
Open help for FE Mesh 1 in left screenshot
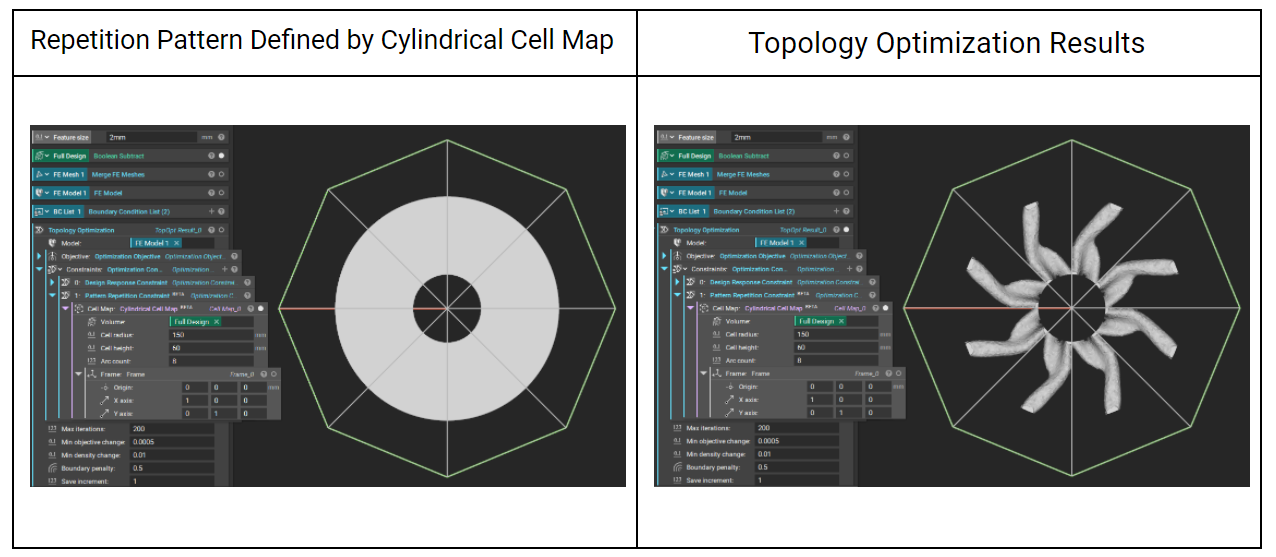[211, 174]
